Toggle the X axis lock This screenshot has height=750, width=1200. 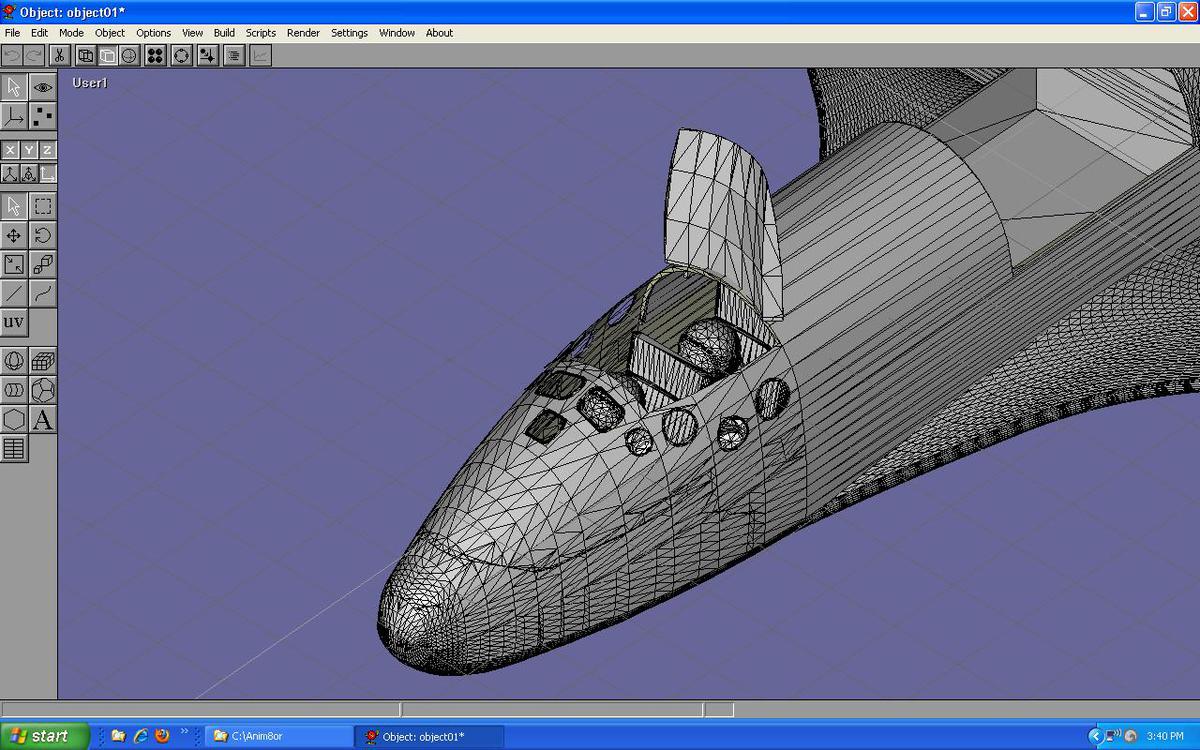click(x=10, y=150)
